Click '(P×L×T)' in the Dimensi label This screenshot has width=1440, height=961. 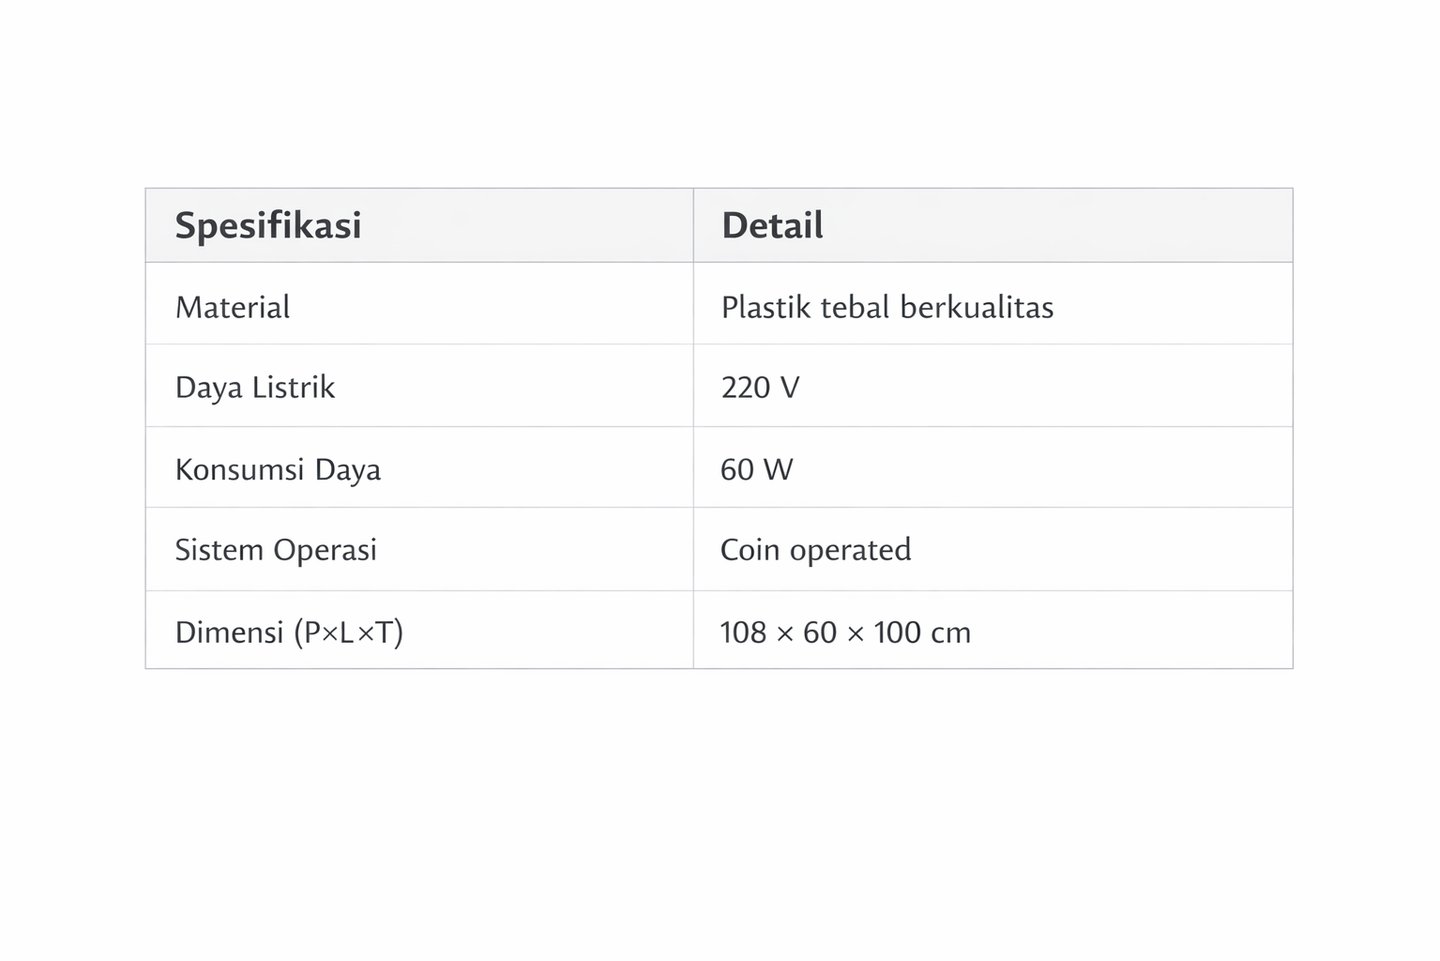348,632
